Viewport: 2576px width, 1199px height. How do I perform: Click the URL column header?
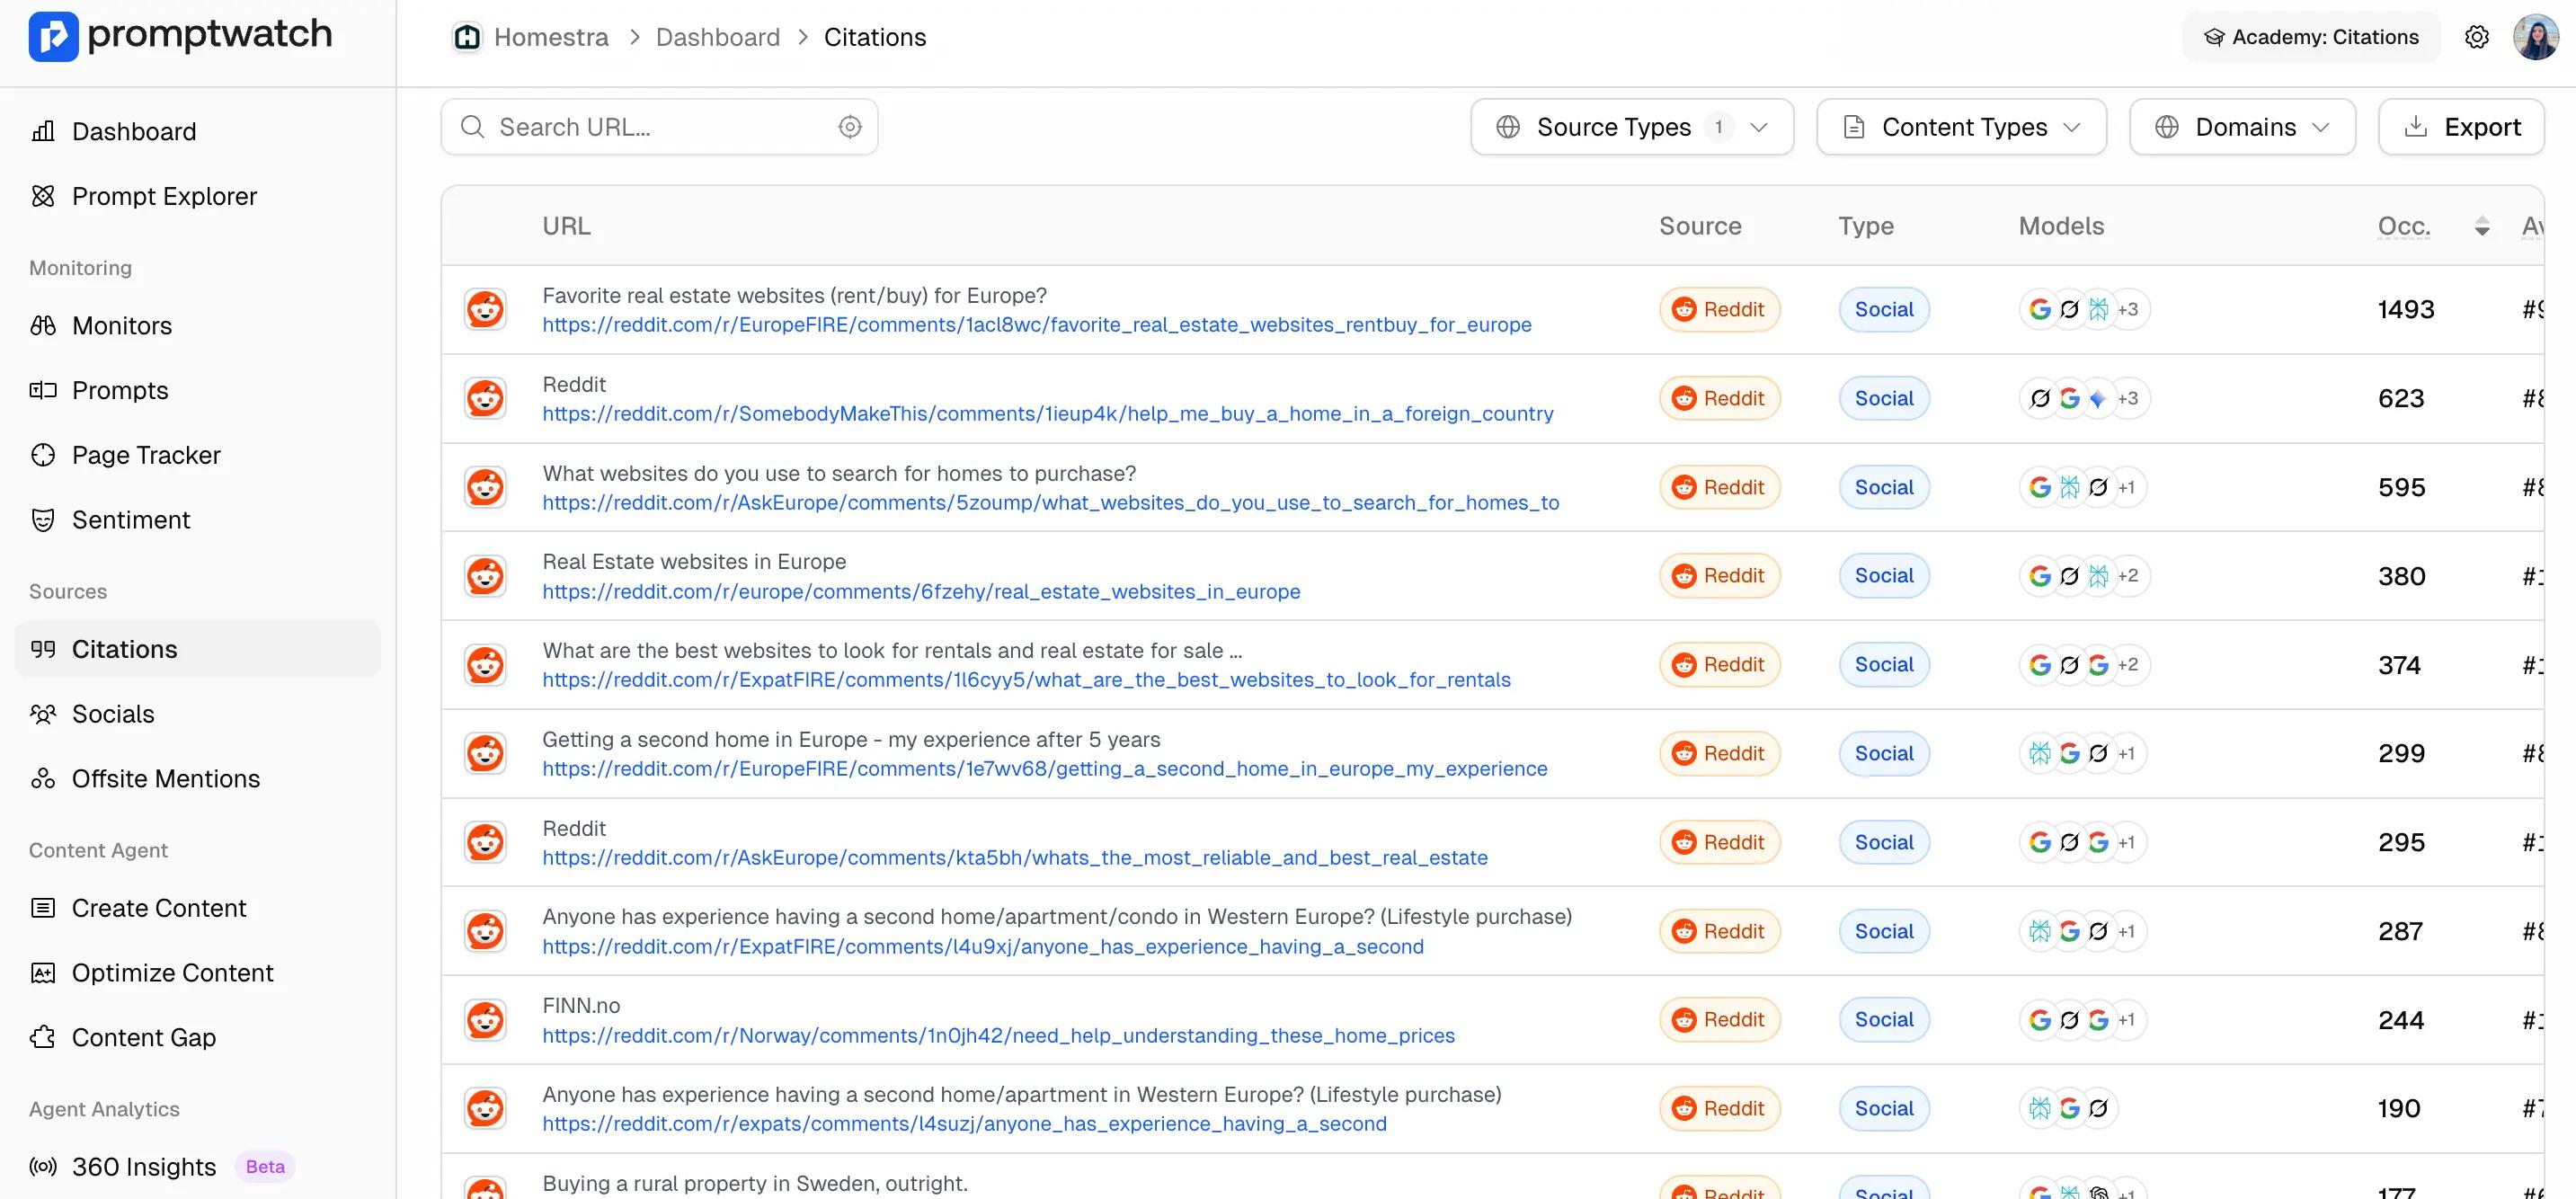[x=566, y=226]
